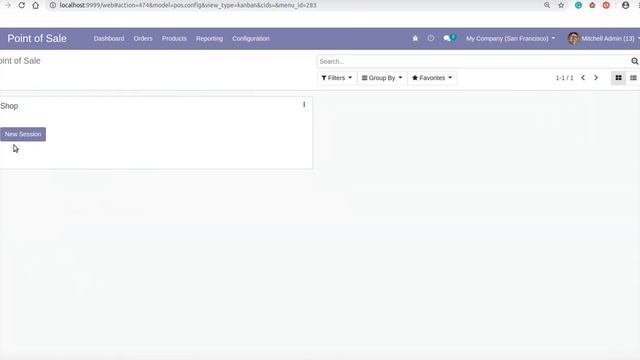640x360 pixels.
Task: Open the browser zoom magnifier icon
Action: [547, 5]
